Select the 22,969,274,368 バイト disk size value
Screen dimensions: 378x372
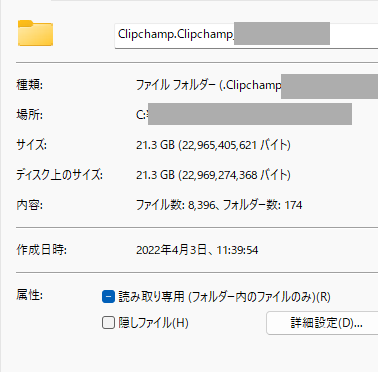pos(234,175)
